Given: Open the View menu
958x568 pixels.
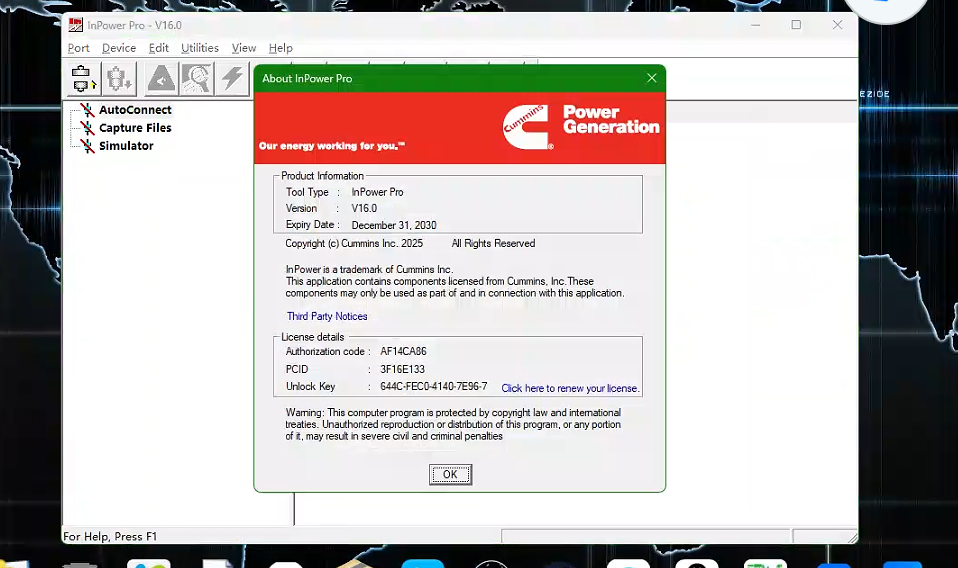Looking at the screenshot, I should 244,48.
